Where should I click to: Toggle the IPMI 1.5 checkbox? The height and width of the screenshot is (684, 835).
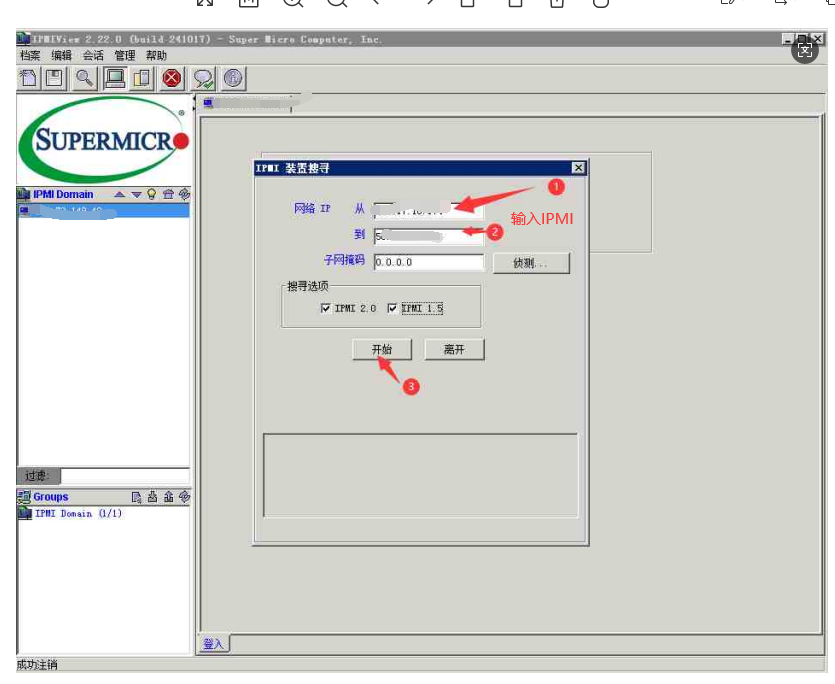click(x=392, y=308)
